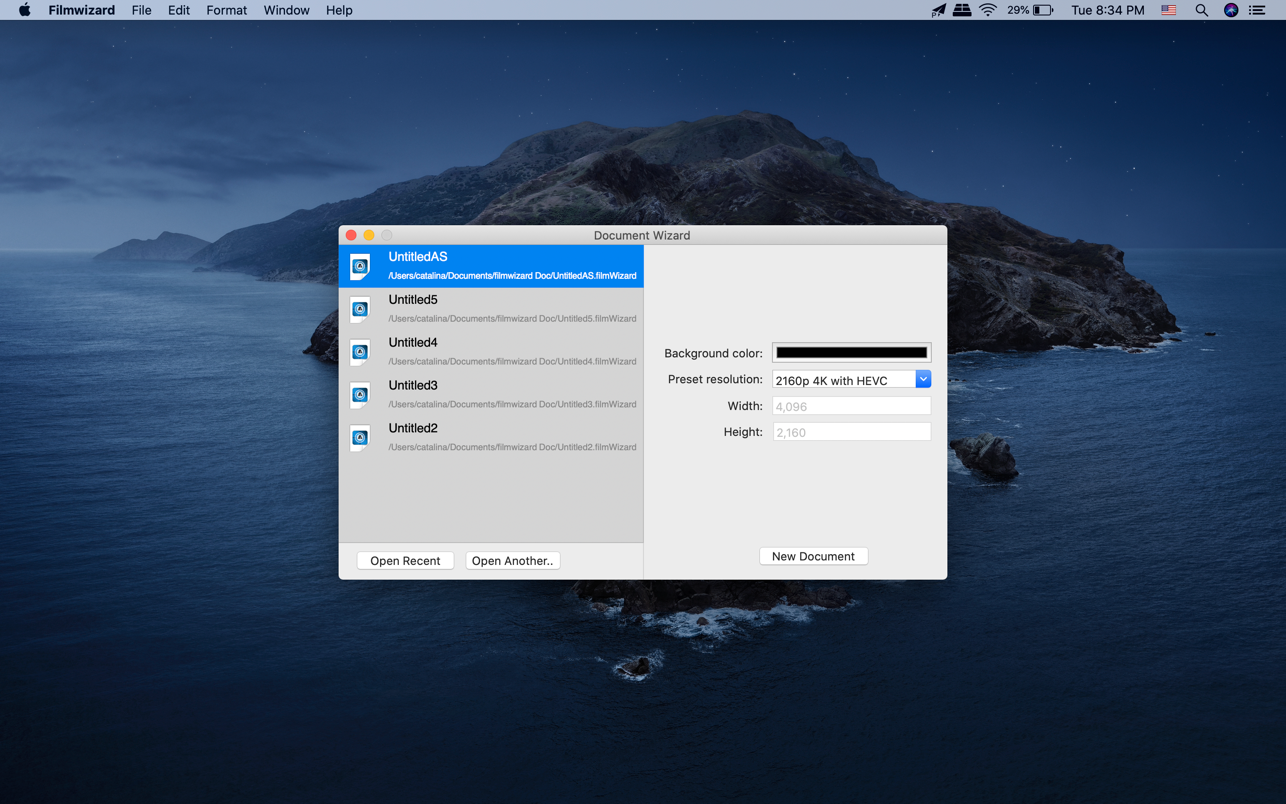This screenshot has height=804, width=1286.
Task: Click the Open Another.. button
Action: click(x=512, y=561)
